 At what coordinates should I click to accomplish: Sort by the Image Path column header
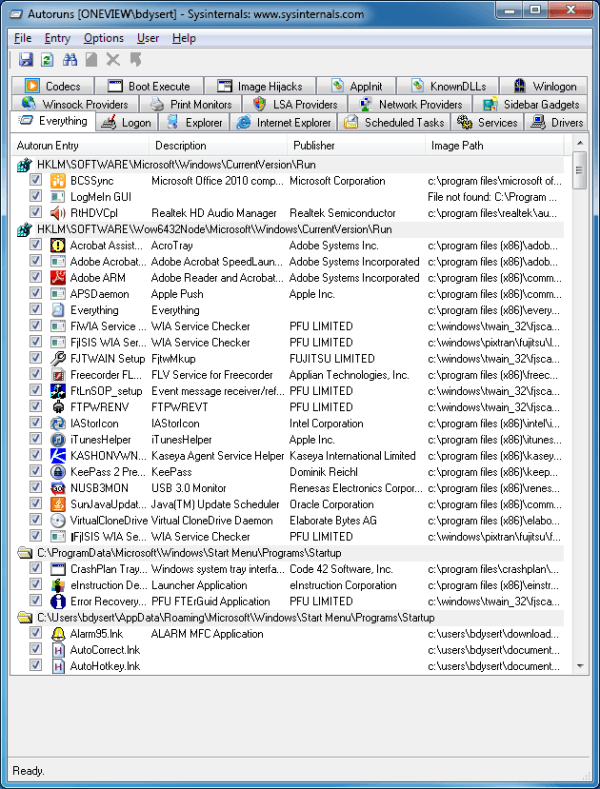495,145
